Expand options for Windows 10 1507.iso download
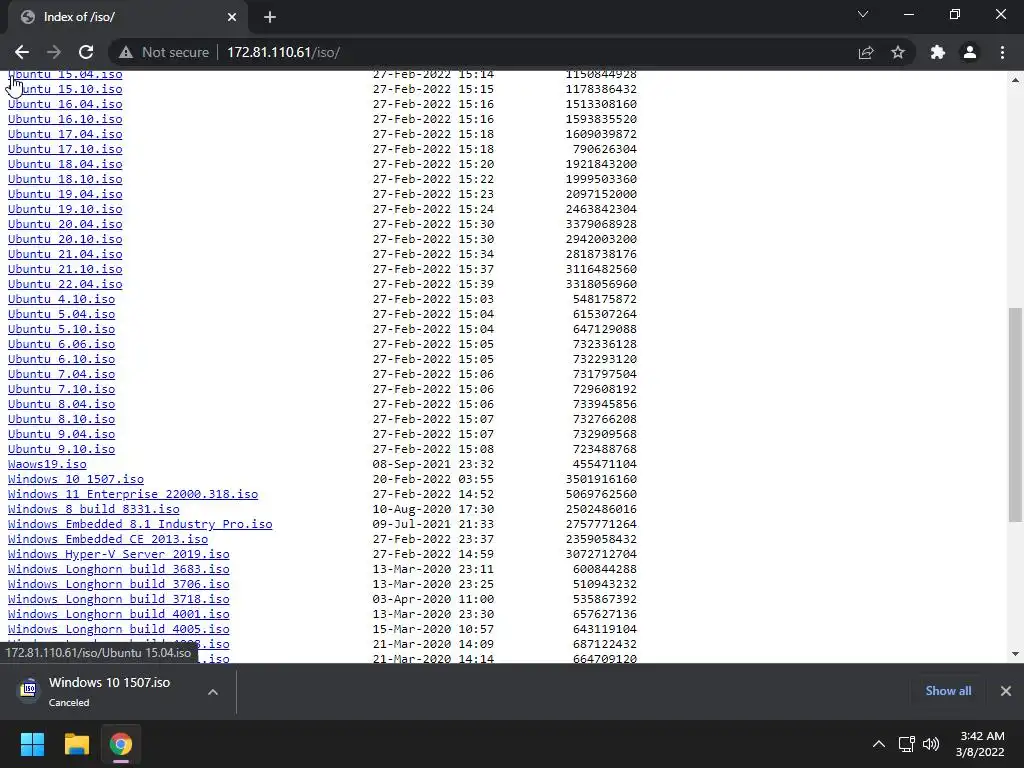This screenshot has width=1024, height=768. 213,692
